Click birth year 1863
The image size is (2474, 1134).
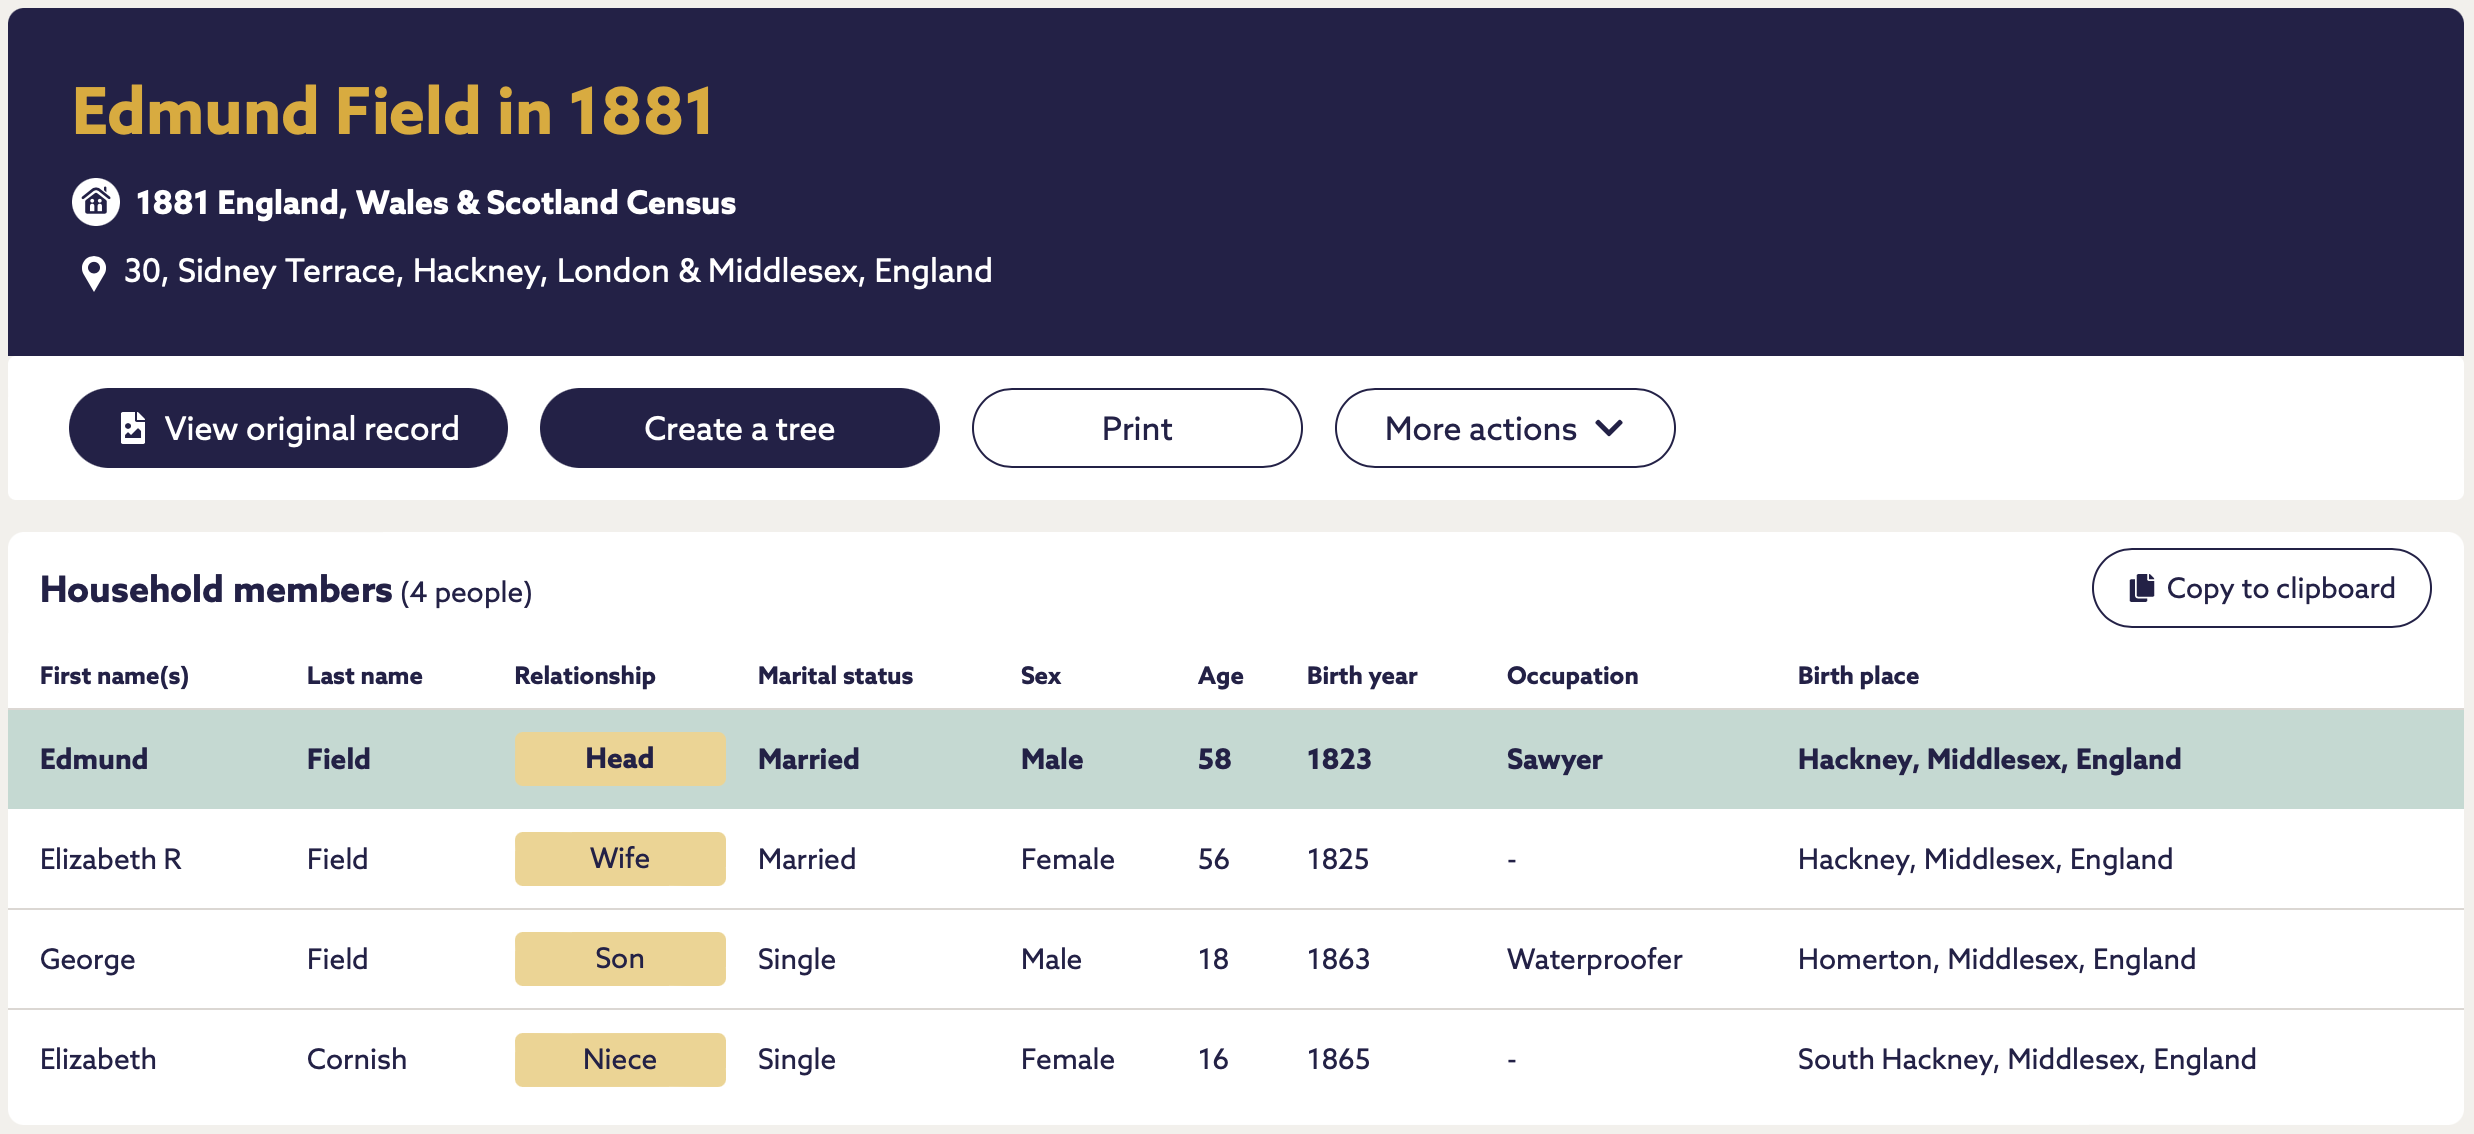coord(1338,959)
